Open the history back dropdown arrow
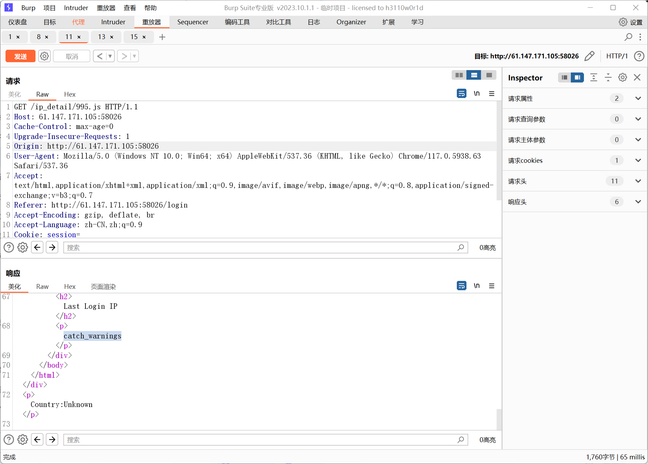This screenshot has height=464, width=648. [110, 56]
